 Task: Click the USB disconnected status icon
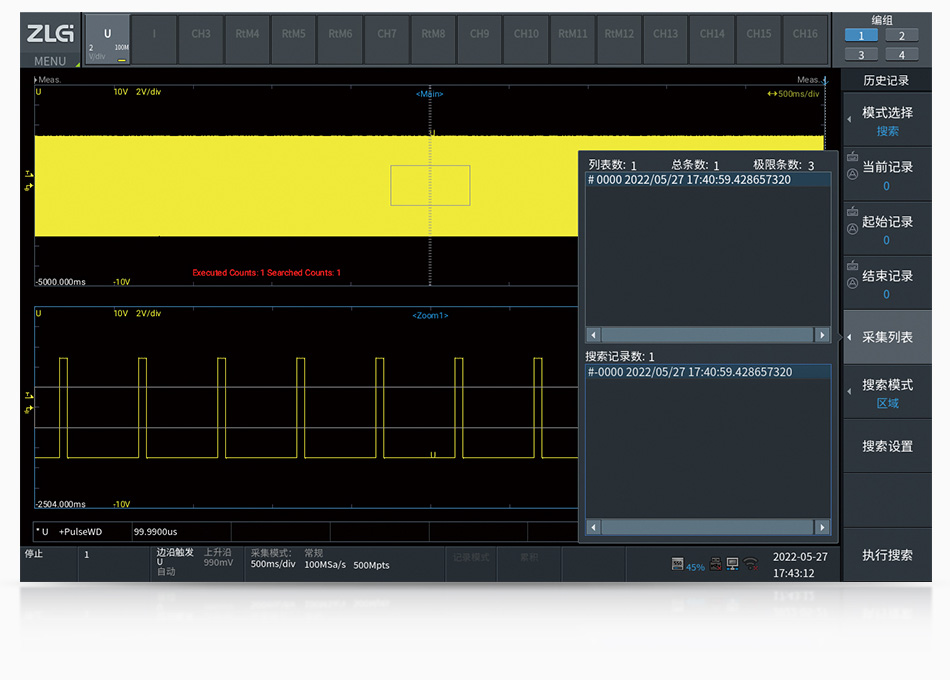[716, 564]
